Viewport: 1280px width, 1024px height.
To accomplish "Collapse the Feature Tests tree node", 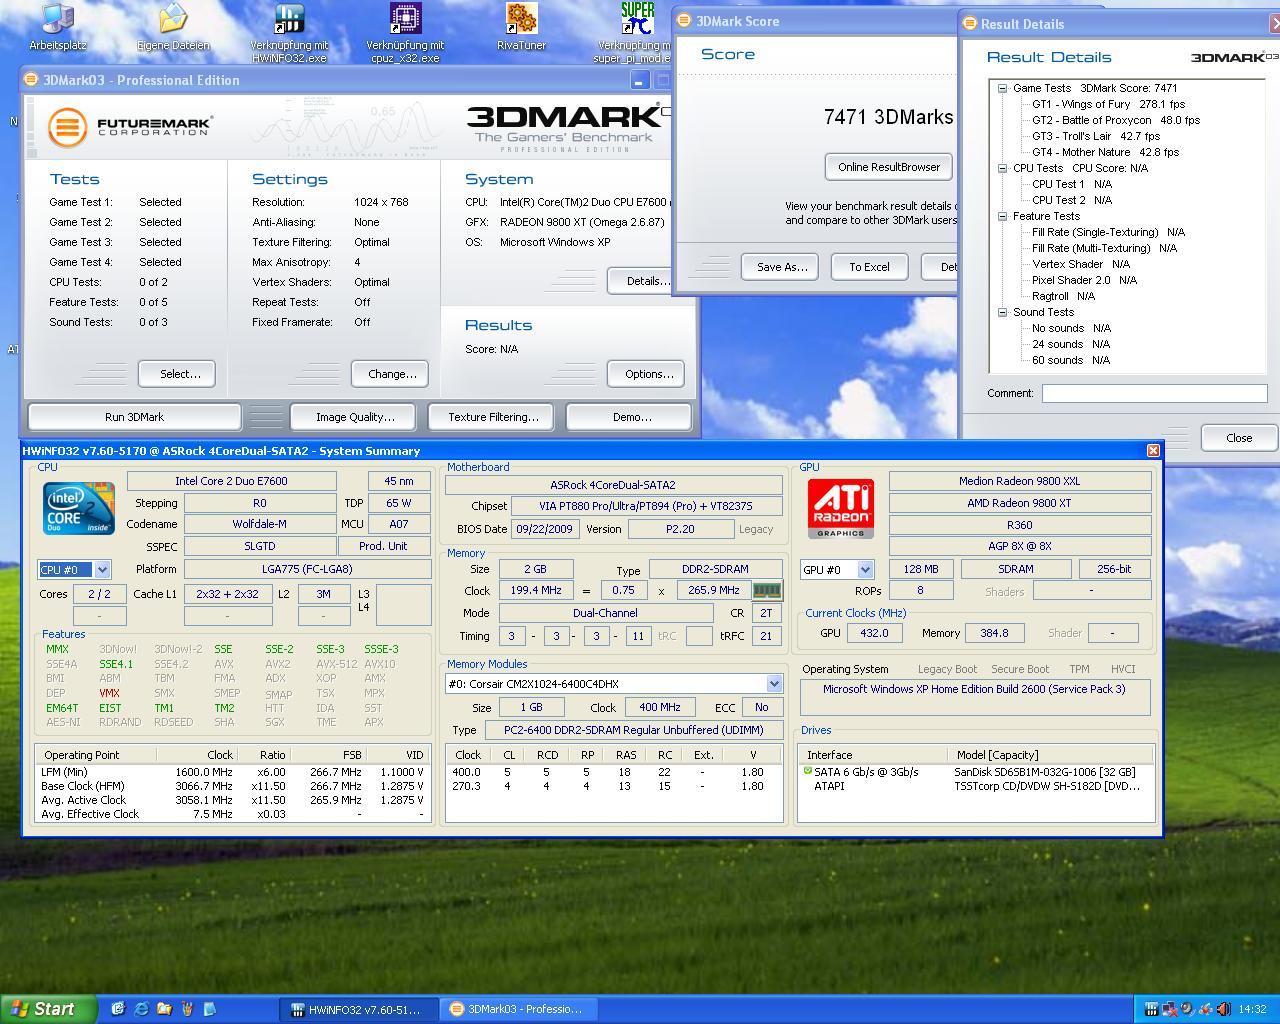I will point(1002,216).
